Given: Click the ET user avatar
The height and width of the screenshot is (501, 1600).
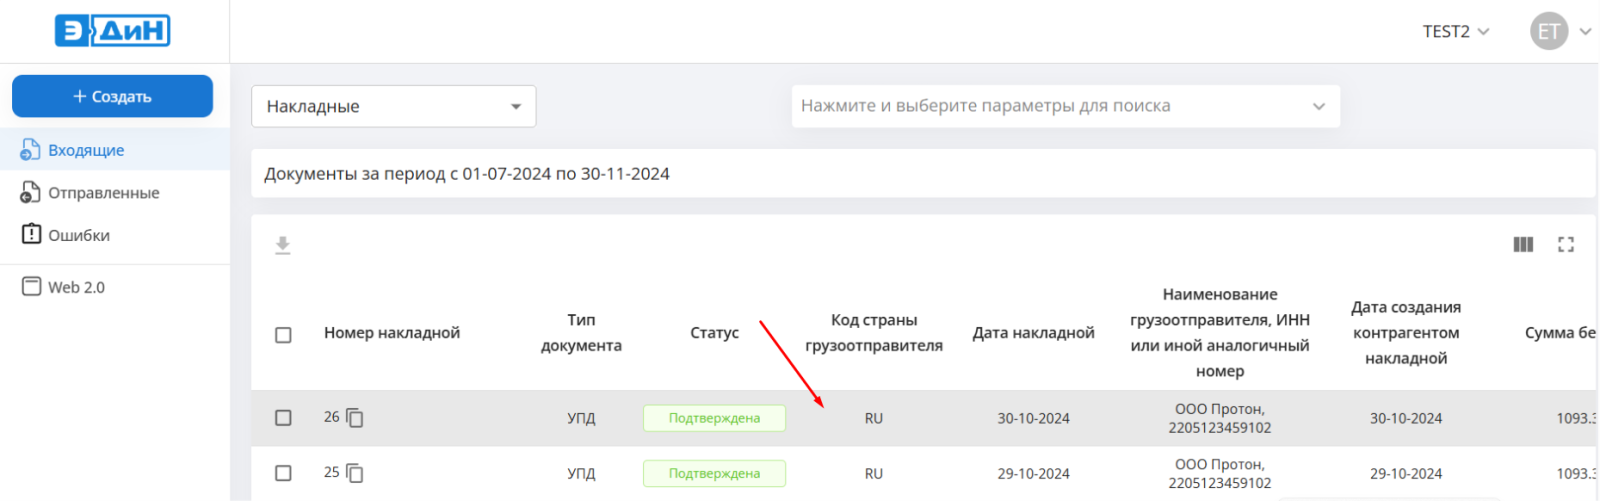Looking at the screenshot, I should tap(1548, 31).
